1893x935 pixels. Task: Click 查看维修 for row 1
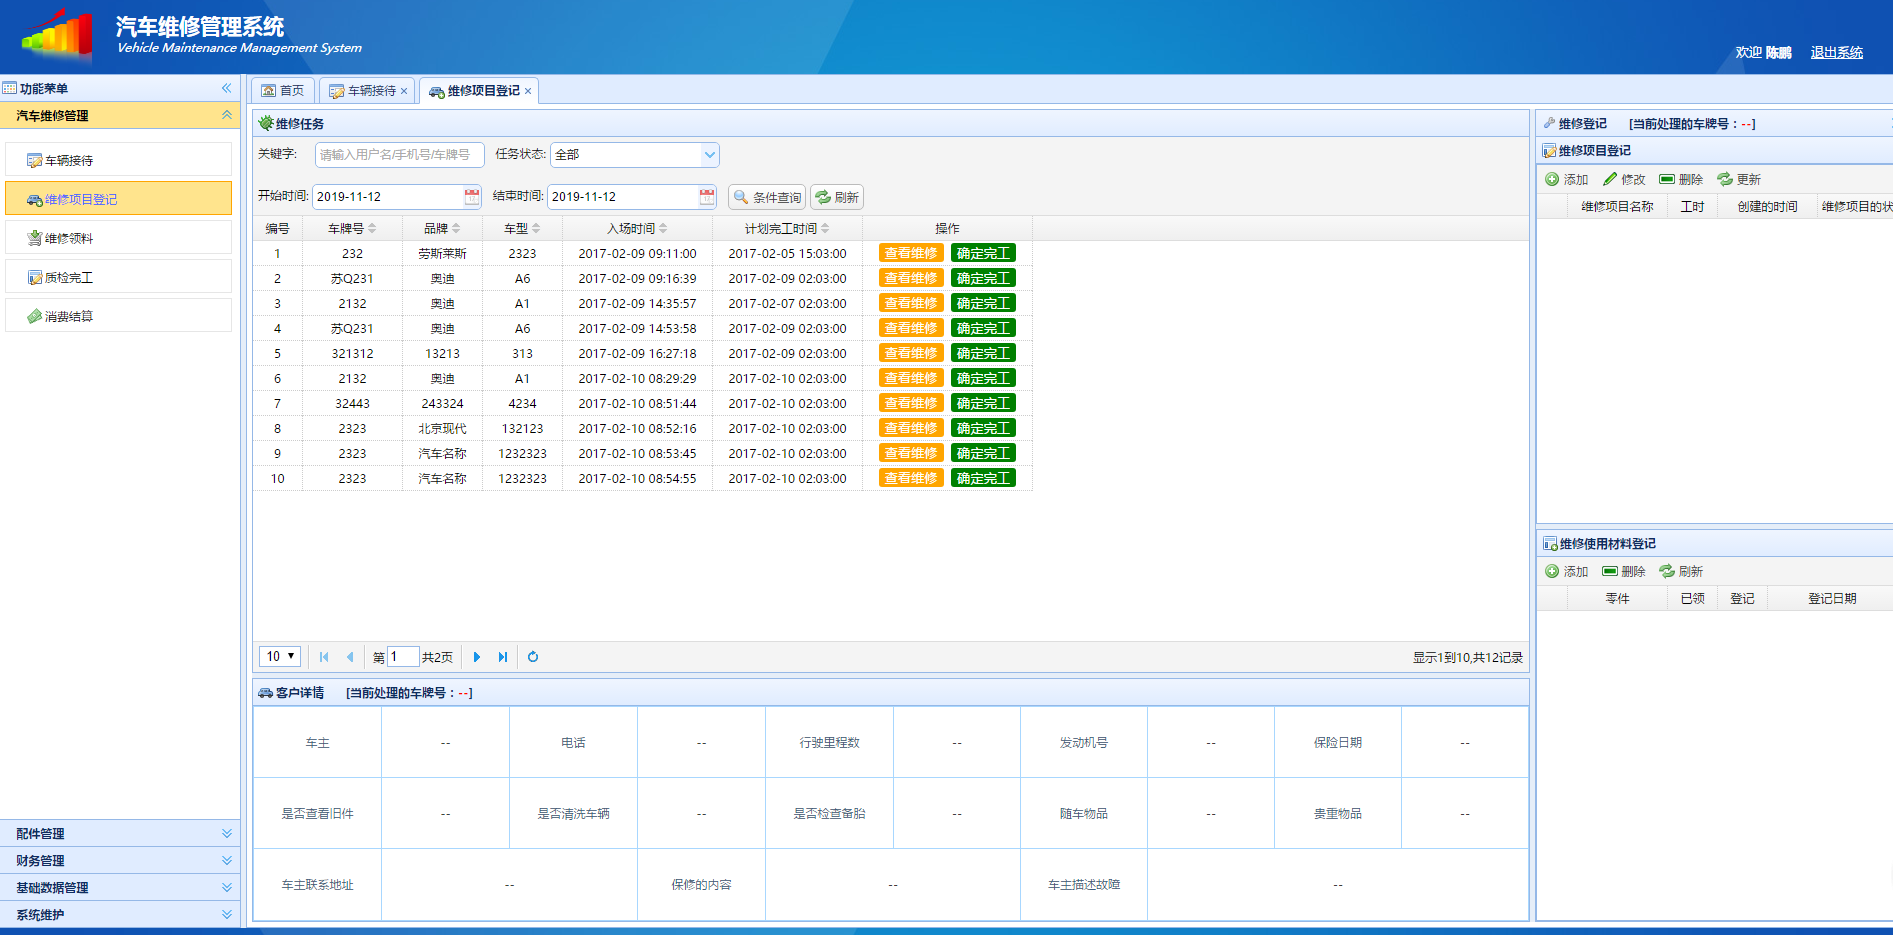coord(911,253)
